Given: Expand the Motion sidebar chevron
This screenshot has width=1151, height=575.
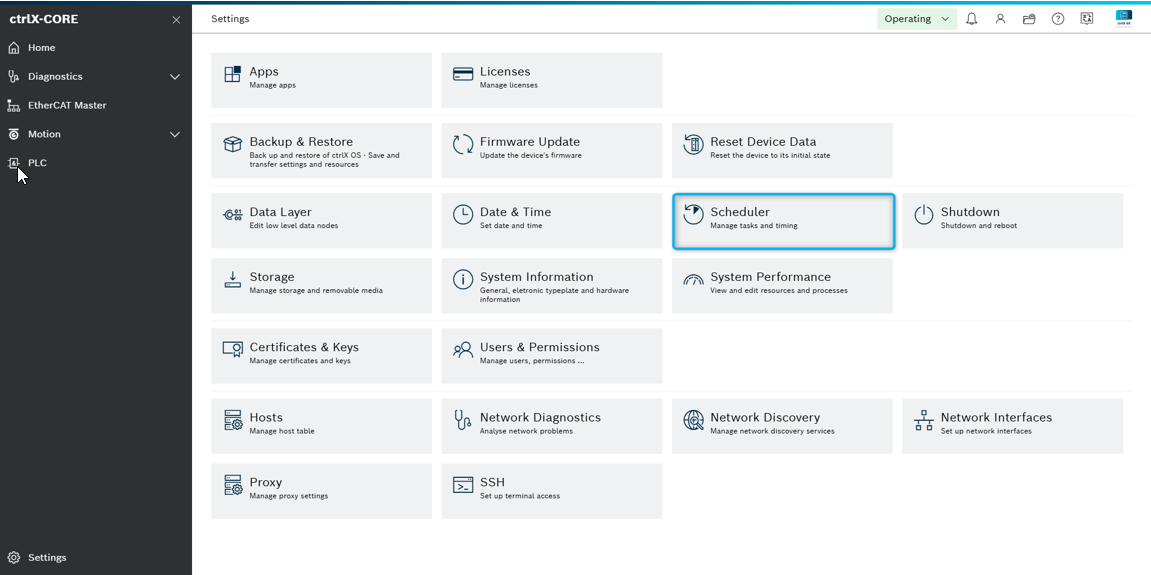Looking at the screenshot, I should 175,134.
